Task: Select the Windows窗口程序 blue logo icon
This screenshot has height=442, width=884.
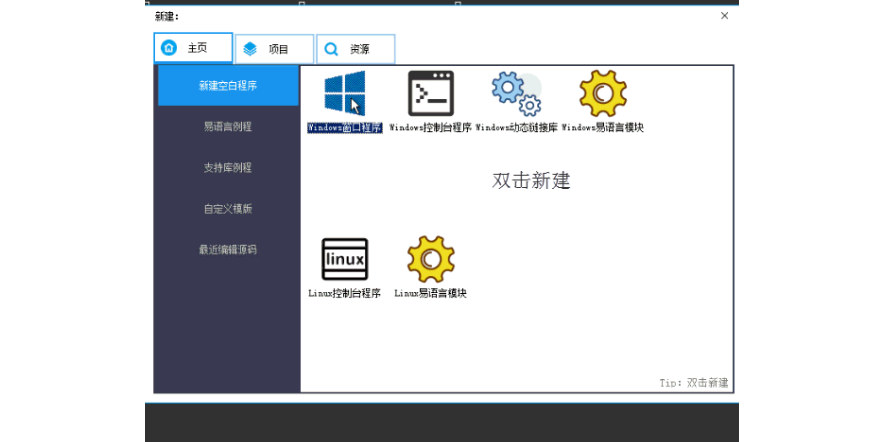Action: (345, 93)
